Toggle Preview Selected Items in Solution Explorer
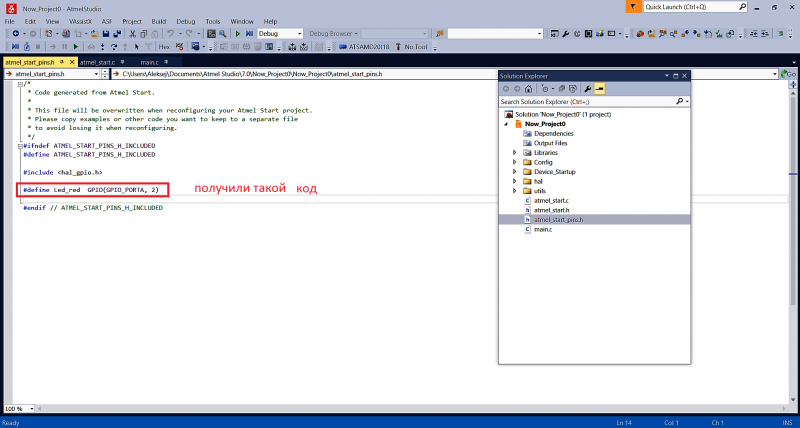This screenshot has width=800, height=428. pos(599,89)
